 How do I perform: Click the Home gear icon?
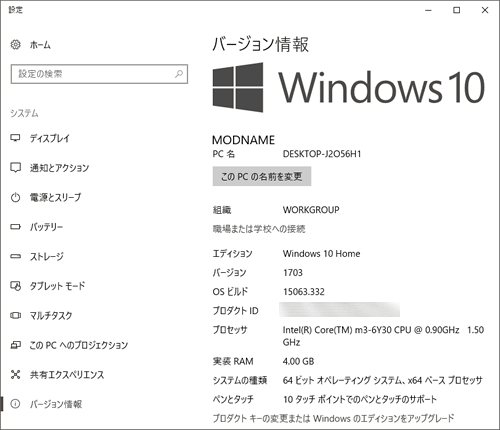(16, 44)
